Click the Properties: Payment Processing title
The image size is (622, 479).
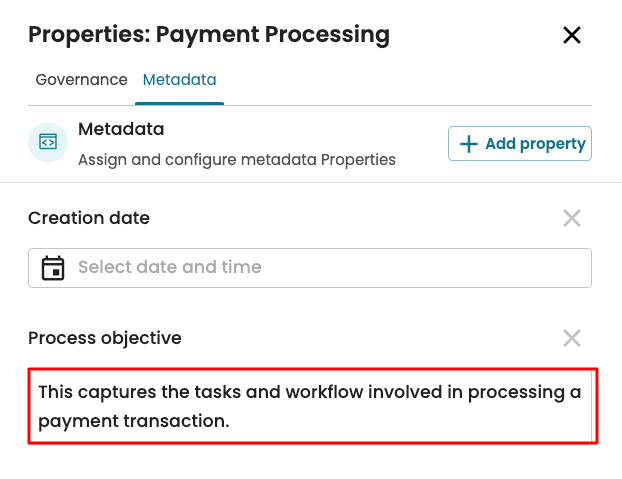pyautogui.click(x=209, y=35)
